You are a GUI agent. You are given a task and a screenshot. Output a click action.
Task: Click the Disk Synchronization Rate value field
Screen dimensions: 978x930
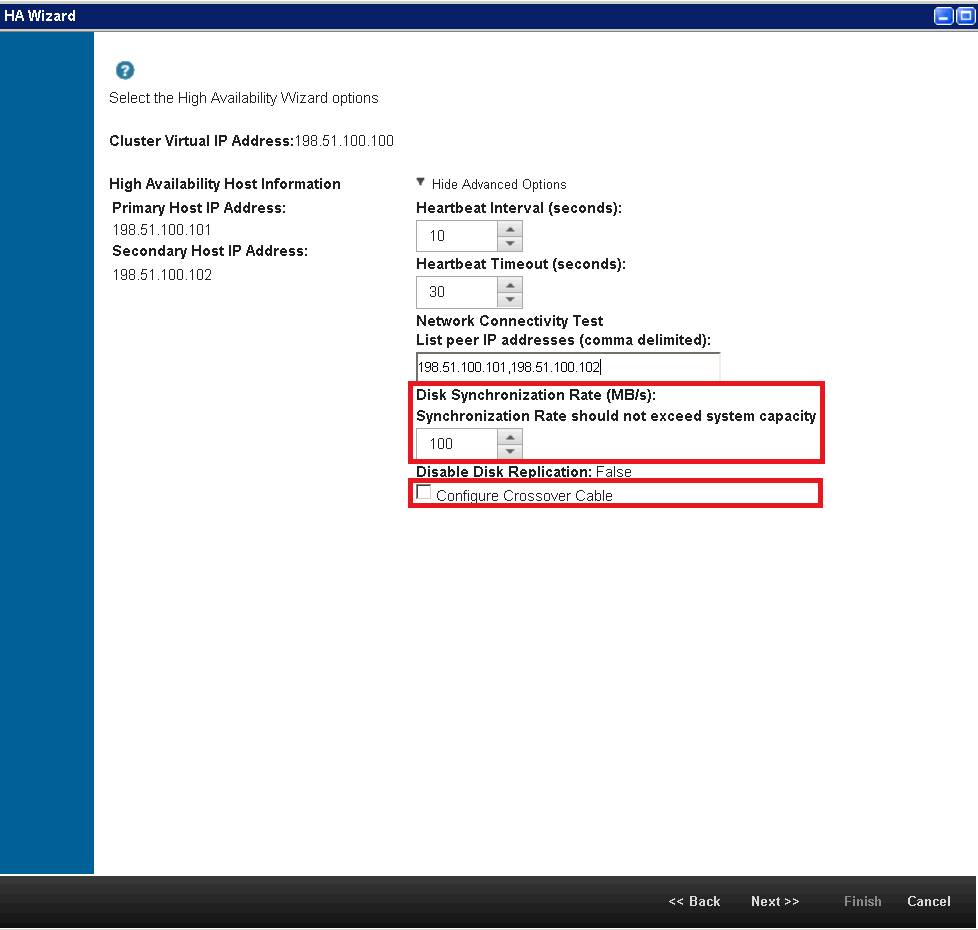(457, 443)
